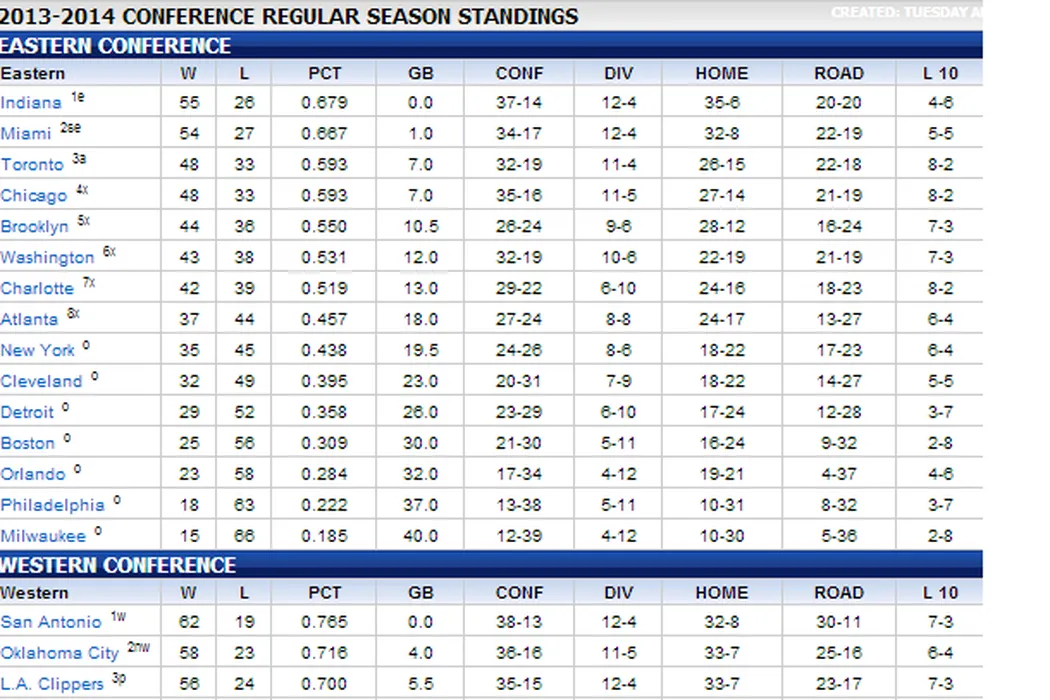
Task: Open the Orlando team link
Action: 33,475
